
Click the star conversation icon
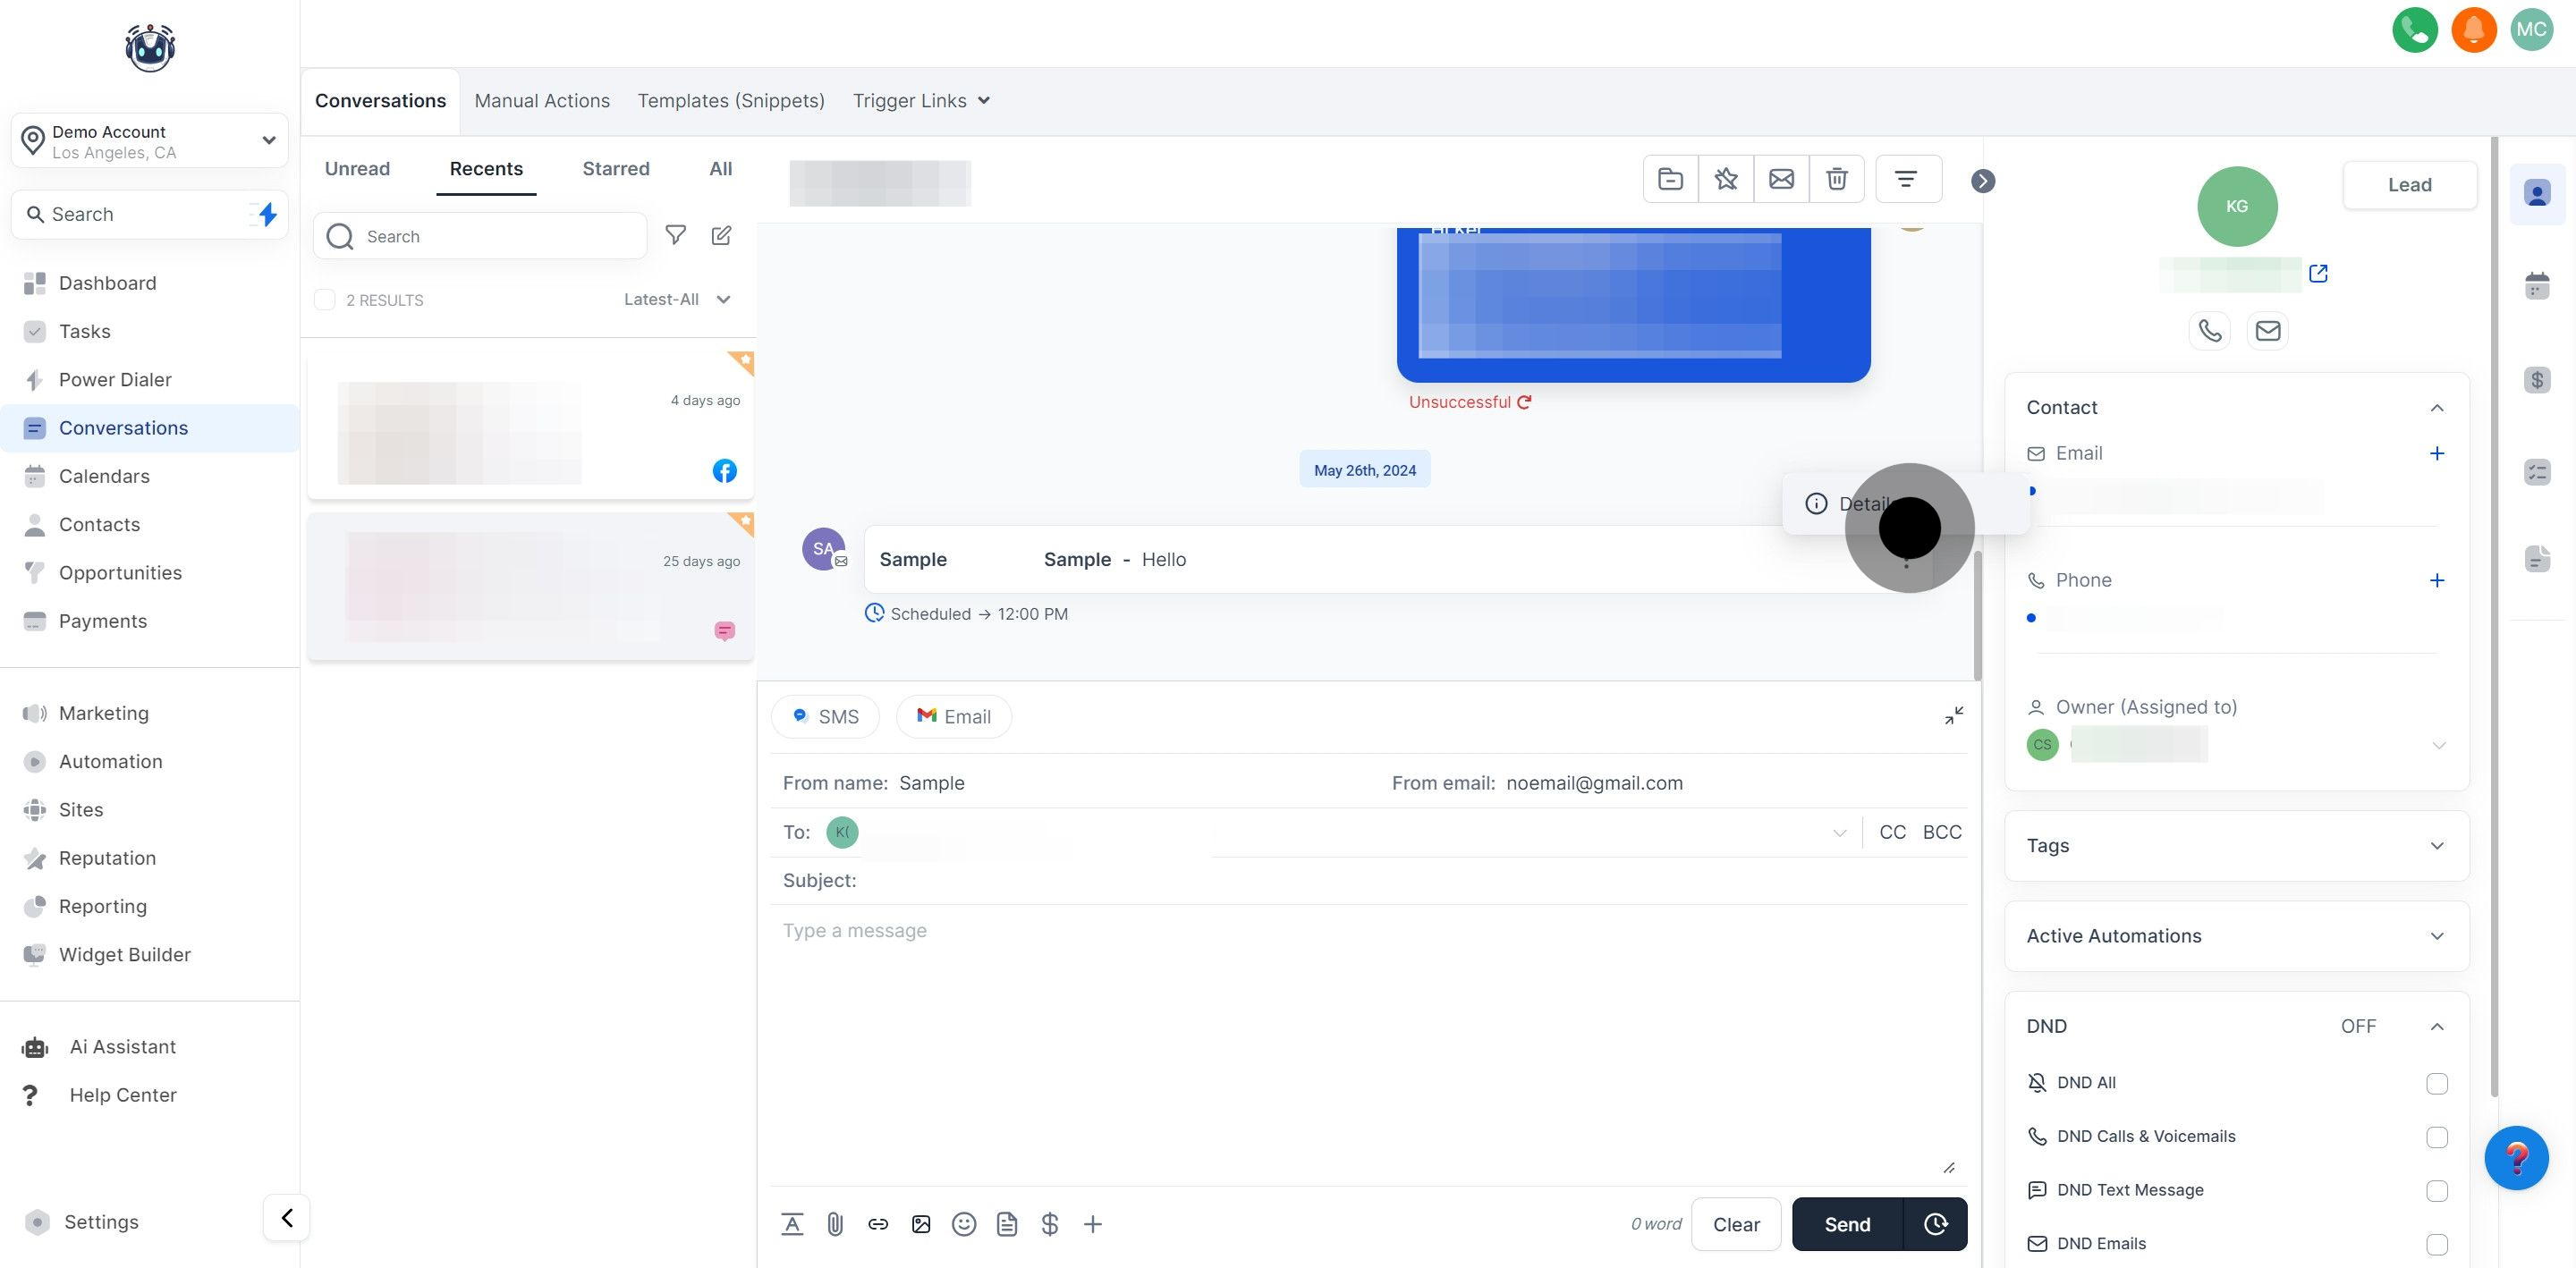coord(1725,179)
